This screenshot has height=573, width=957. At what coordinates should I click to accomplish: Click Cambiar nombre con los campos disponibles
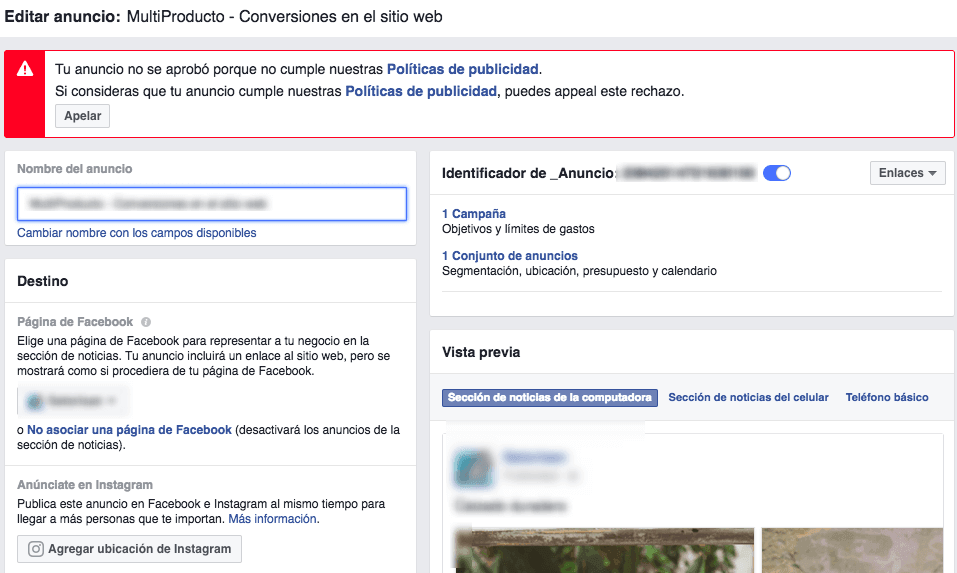point(137,232)
